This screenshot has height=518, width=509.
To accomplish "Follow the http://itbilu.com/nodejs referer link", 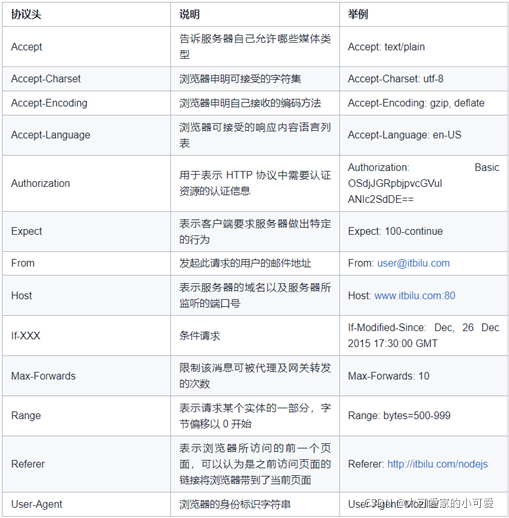I will click(437, 464).
